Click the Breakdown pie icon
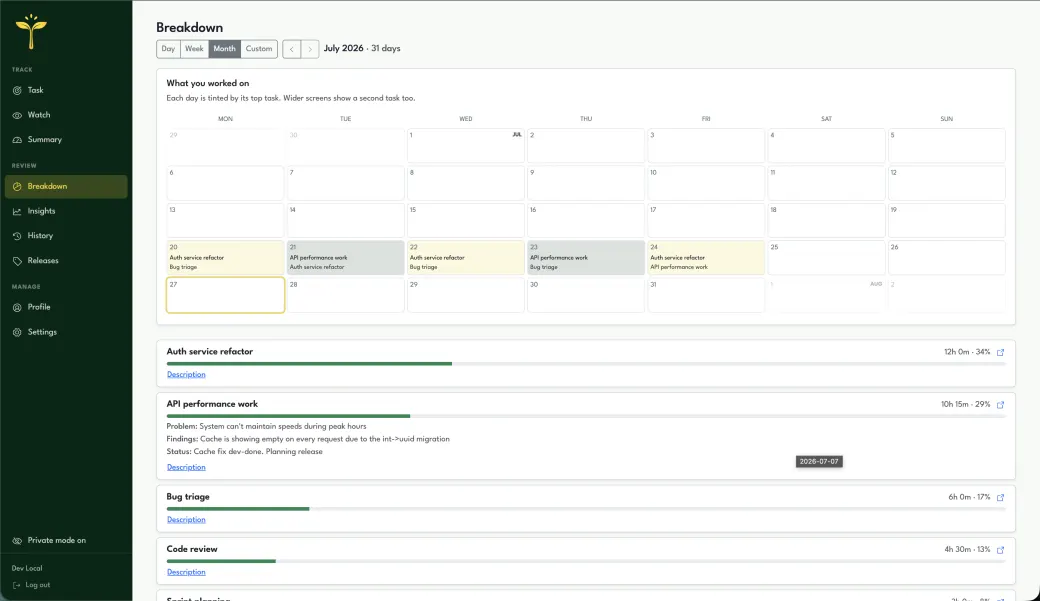This screenshot has width=1040, height=601. tap(17, 186)
